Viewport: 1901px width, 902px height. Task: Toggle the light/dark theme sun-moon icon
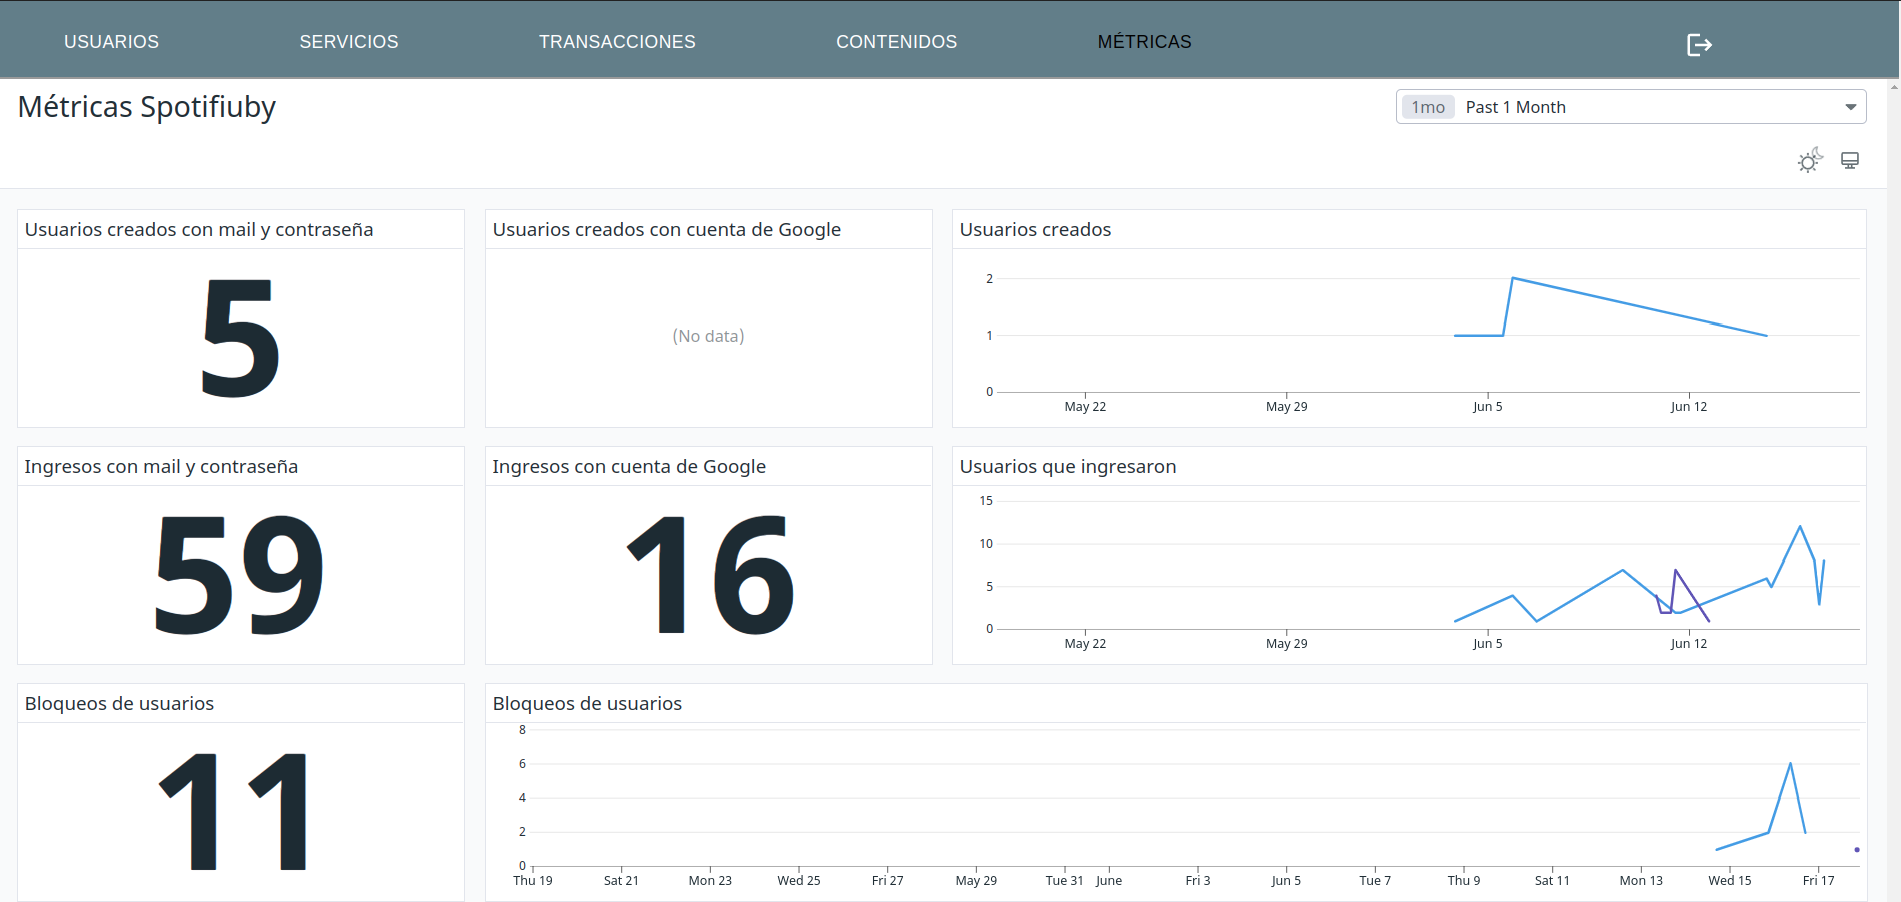pos(1809,161)
